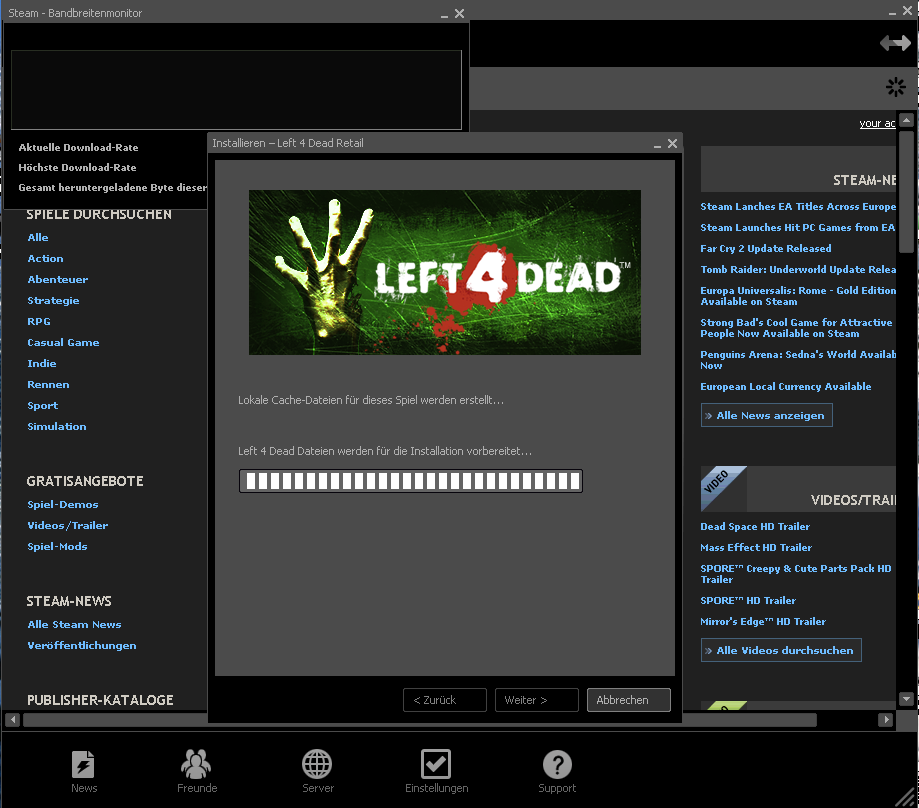919x808 pixels.
Task: Click the Weiter > button
Action: pyautogui.click(x=537, y=700)
